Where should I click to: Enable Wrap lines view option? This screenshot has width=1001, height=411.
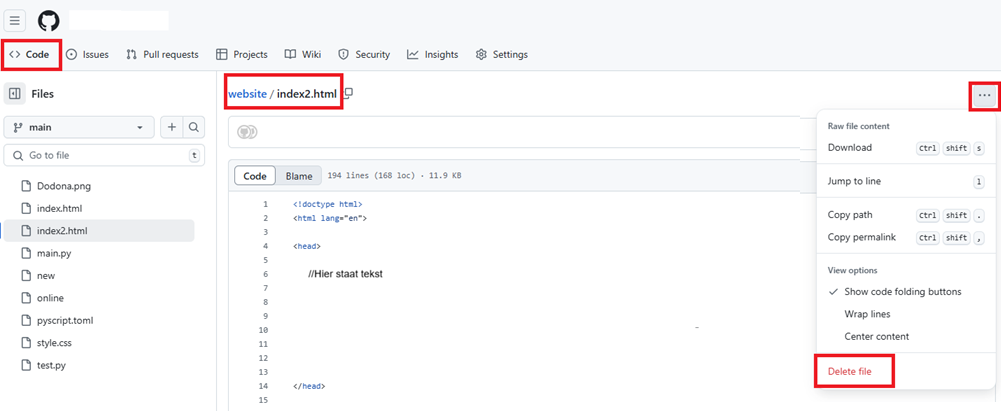pos(869,314)
